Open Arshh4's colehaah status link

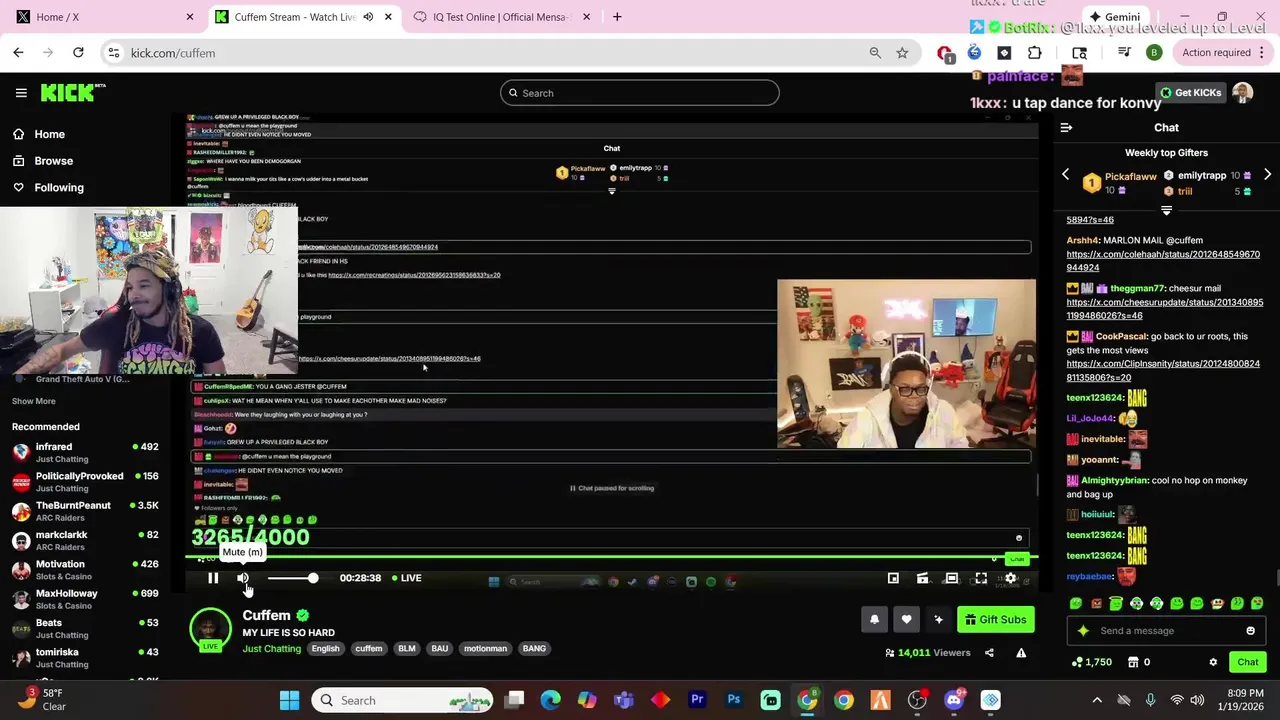tap(1163, 261)
